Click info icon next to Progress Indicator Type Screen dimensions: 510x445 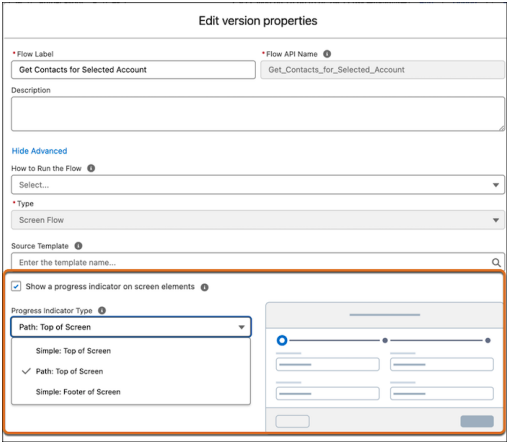pyautogui.click(x=102, y=310)
